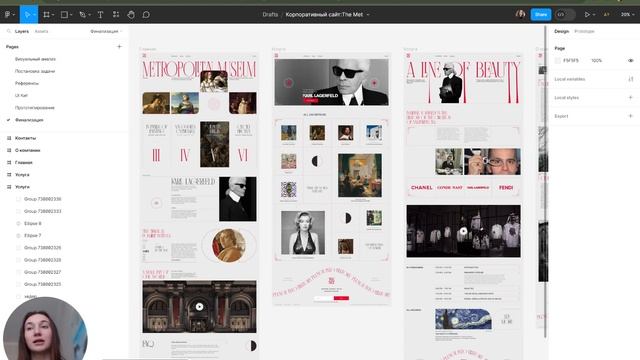
Task: Click the Karl Lagerfeld banner on canvas
Action: click(x=331, y=82)
